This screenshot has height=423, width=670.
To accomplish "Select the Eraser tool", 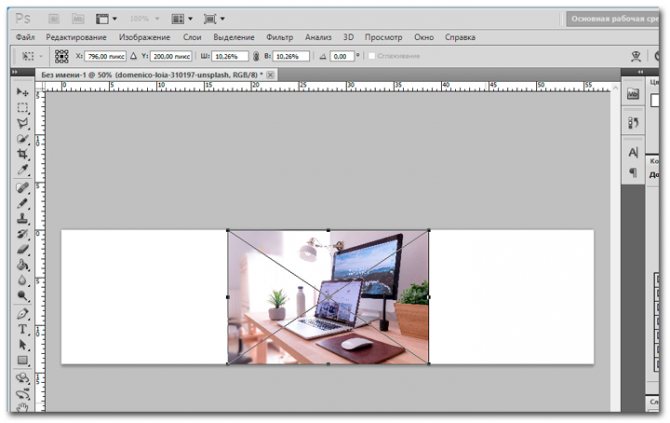I will click(22, 249).
